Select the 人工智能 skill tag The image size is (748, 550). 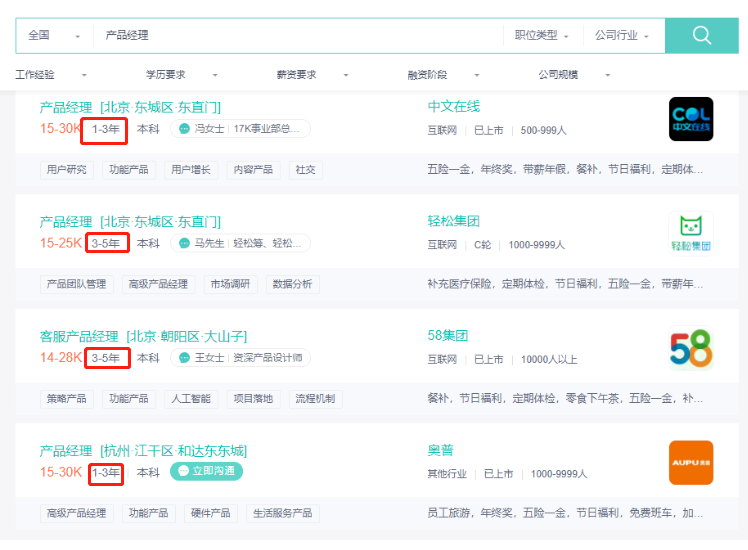pos(188,399)
